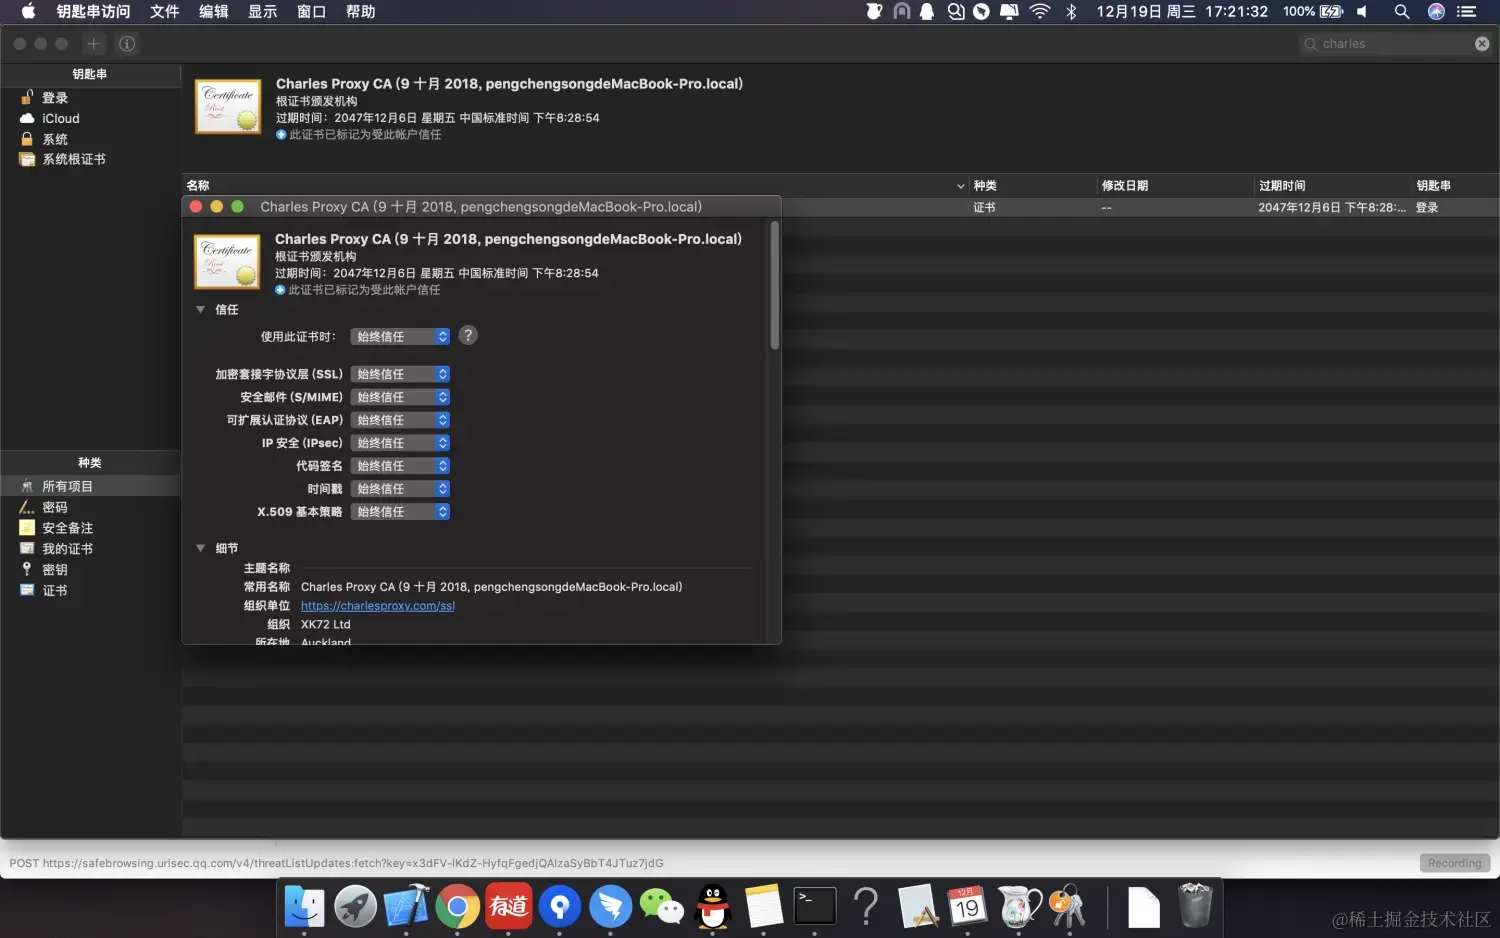The image size is (1500, 938).
Task: Open 使用此证书时 trust dropdown
Action: pos(400,337)
